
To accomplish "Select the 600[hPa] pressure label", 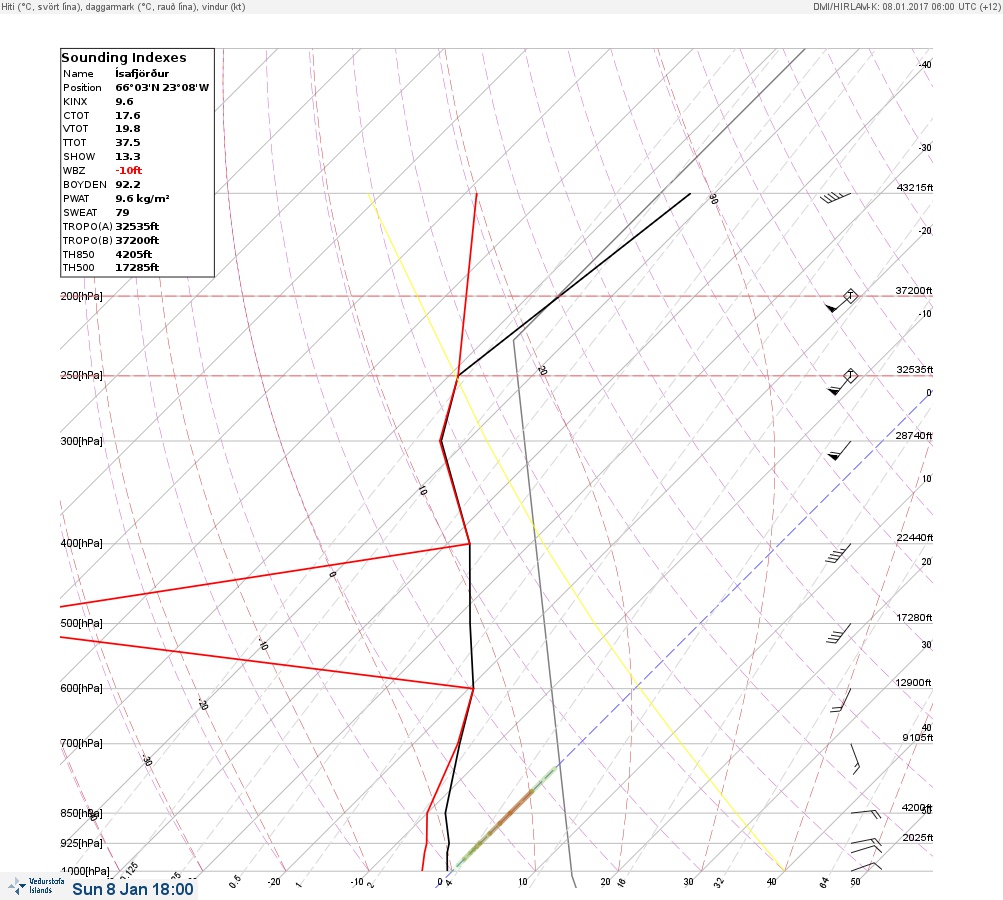I will click(81, 688).
